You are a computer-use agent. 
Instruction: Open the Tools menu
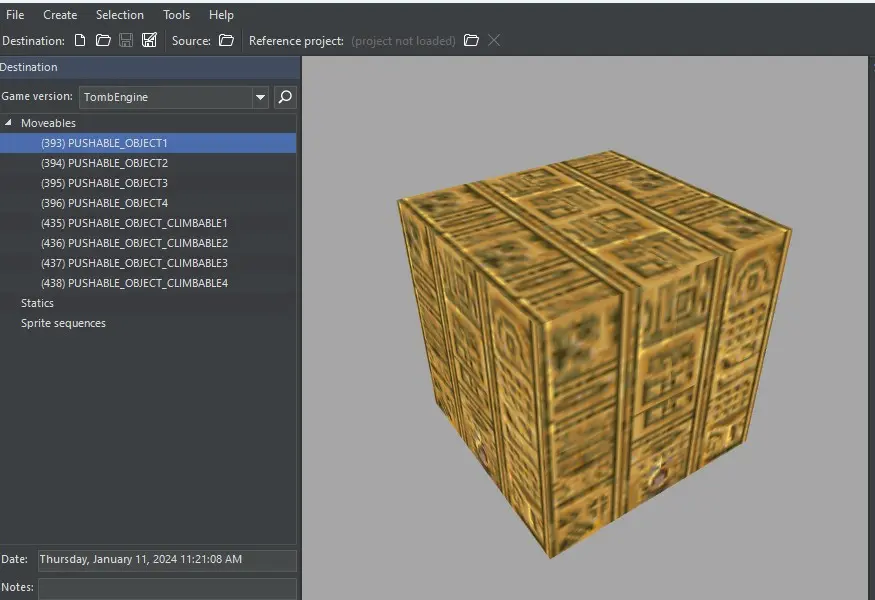point(176,15)
